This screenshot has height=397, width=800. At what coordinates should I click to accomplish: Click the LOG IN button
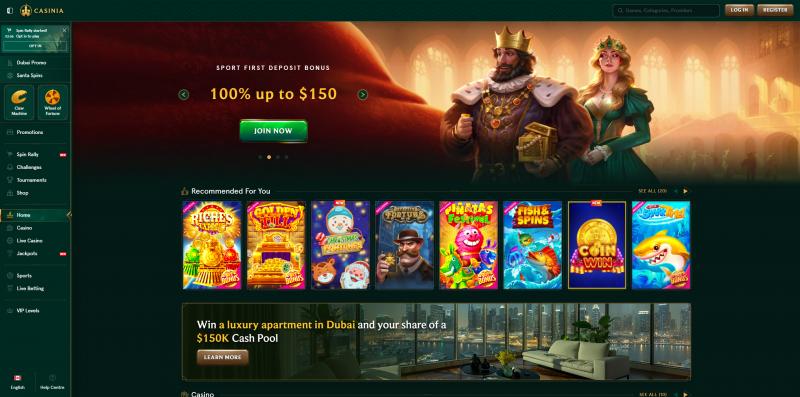point(739,10)
